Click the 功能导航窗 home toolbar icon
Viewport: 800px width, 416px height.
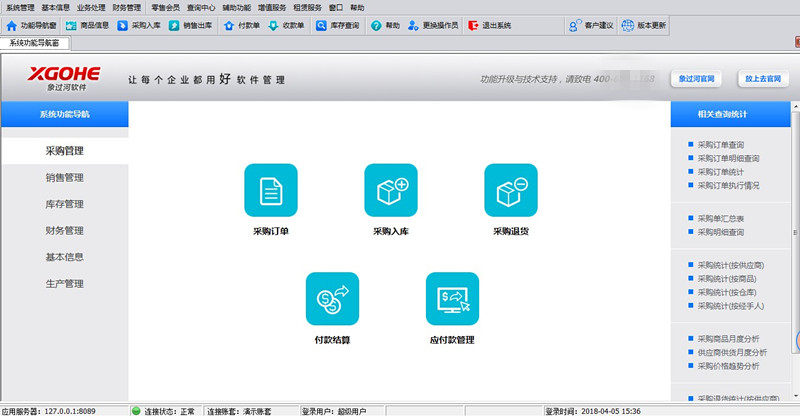tap(12, 26)
